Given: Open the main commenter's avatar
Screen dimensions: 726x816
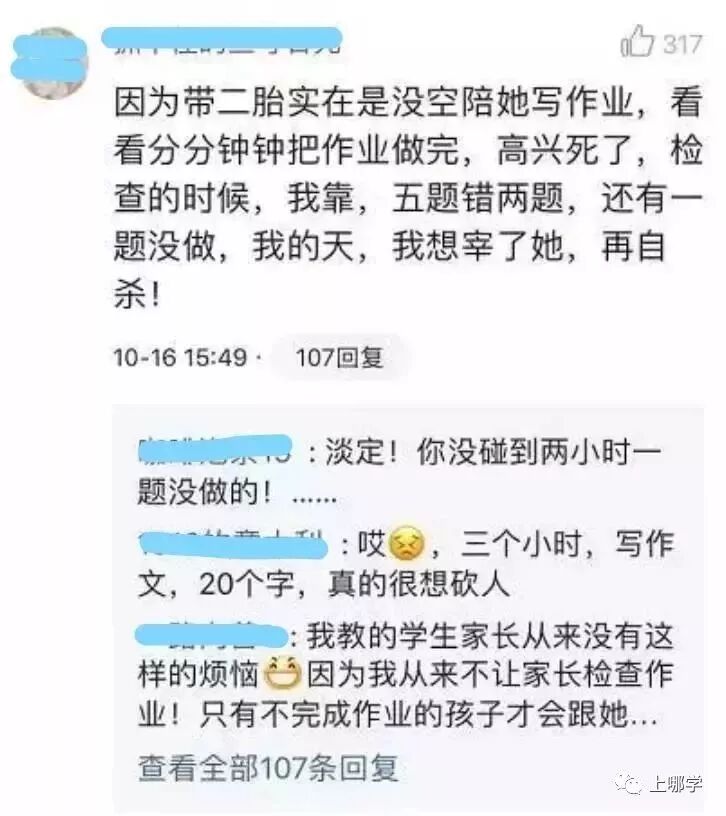Looking at the screenshot, I should 50,63.
